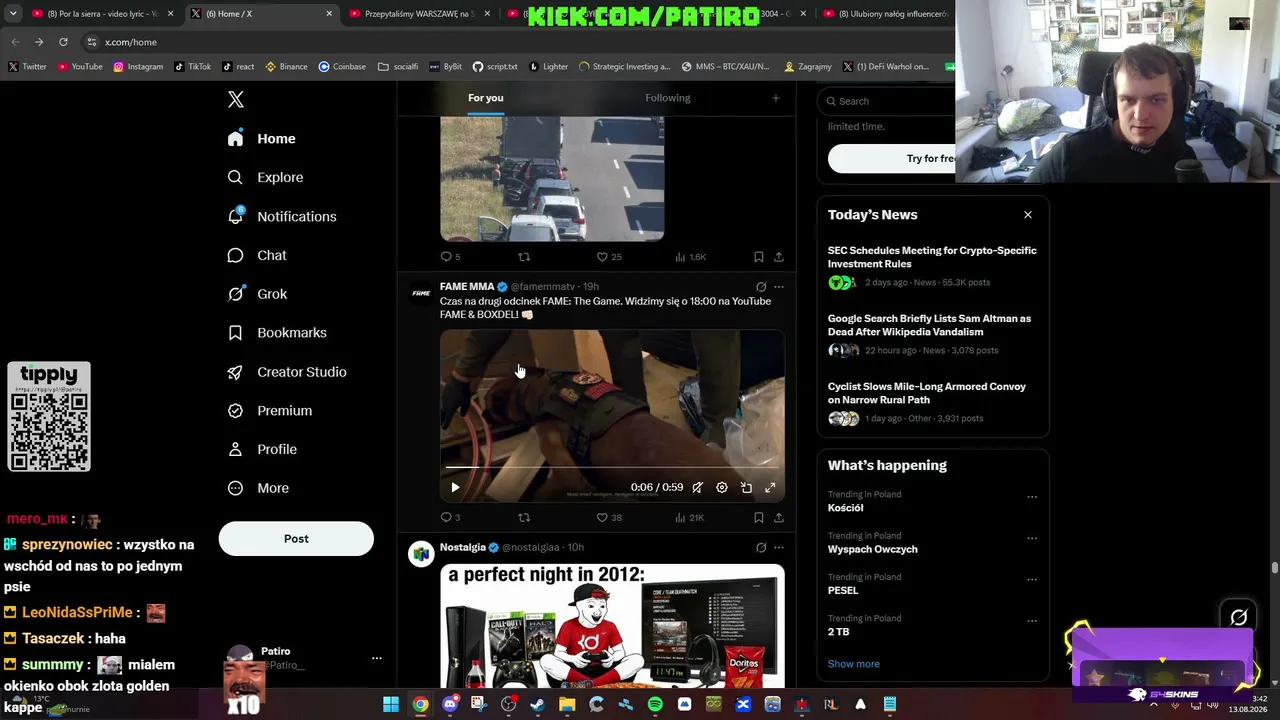This screenshot has height=720, width=1280.
Task: Open Notifications in the sidebar
Action: [283, 216]
